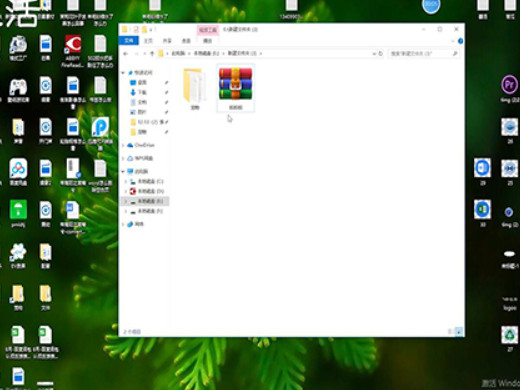Image resolution: width=520 pixels, height=390 pixels.
Task: Select This PC in the navigation pane
Action: [x=138, y=171]
